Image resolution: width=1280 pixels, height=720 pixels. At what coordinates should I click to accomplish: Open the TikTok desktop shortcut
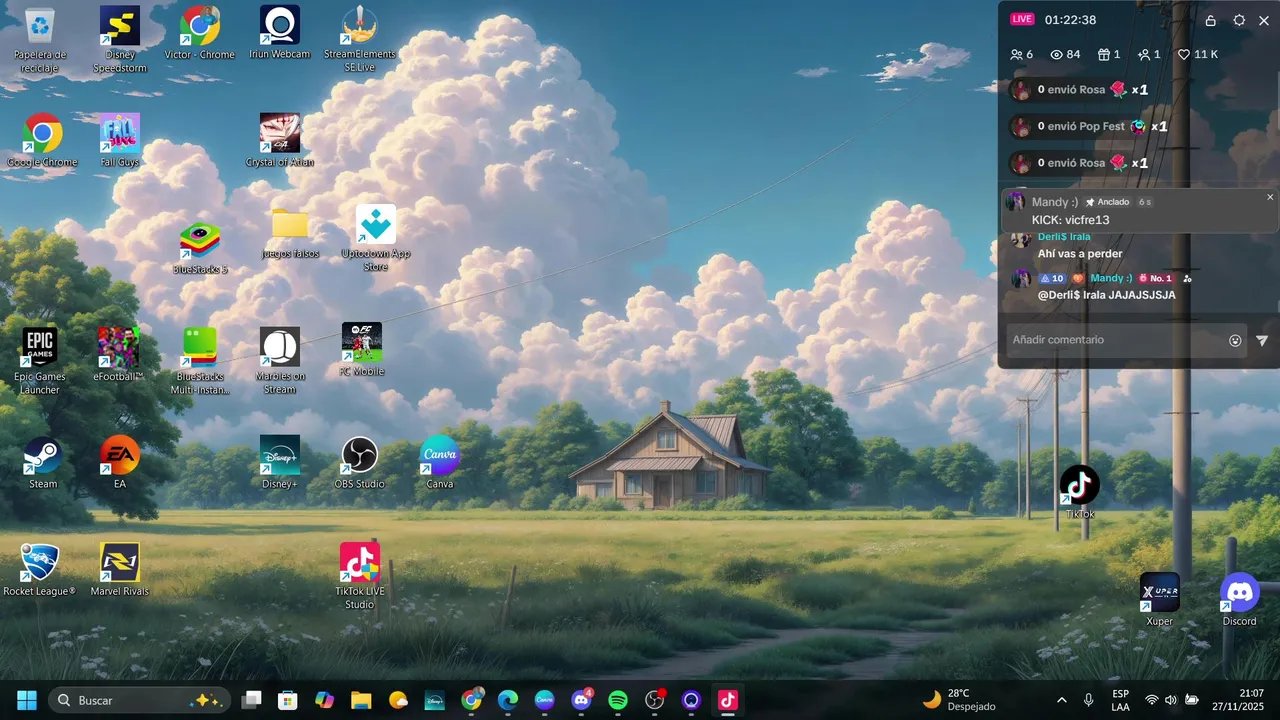1080,493
